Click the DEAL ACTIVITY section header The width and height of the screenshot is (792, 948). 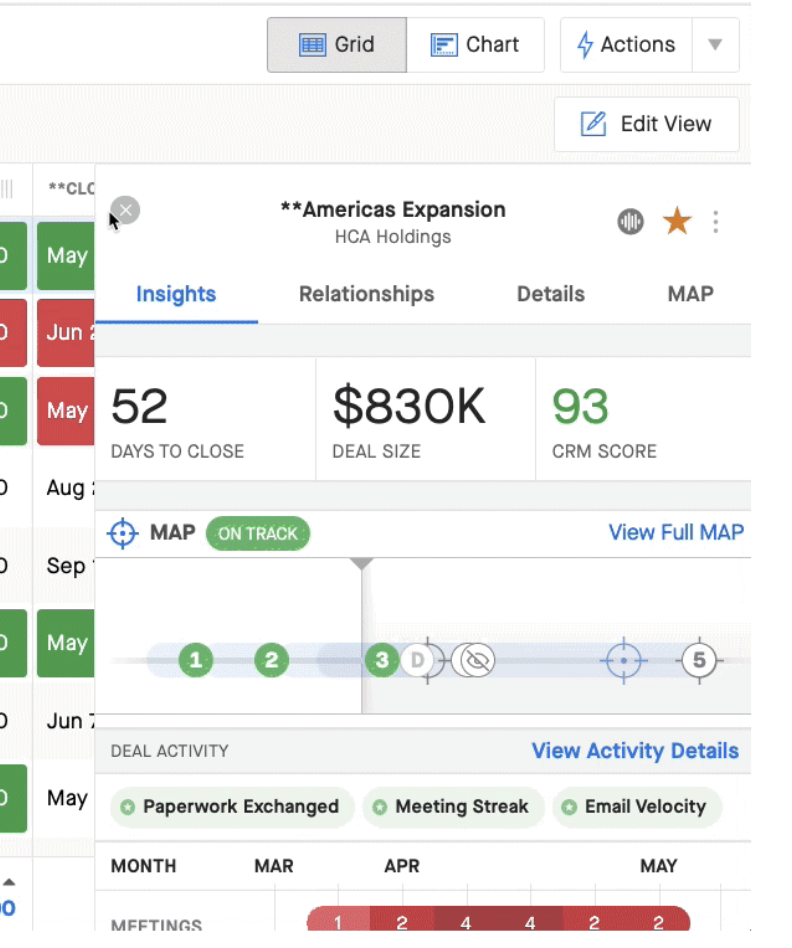tap(170, 751)
